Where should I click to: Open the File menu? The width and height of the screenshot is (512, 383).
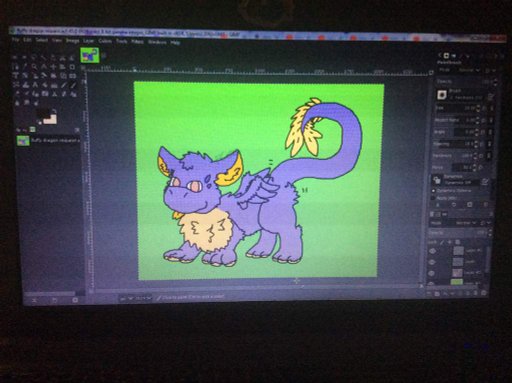tap(15, 39)
